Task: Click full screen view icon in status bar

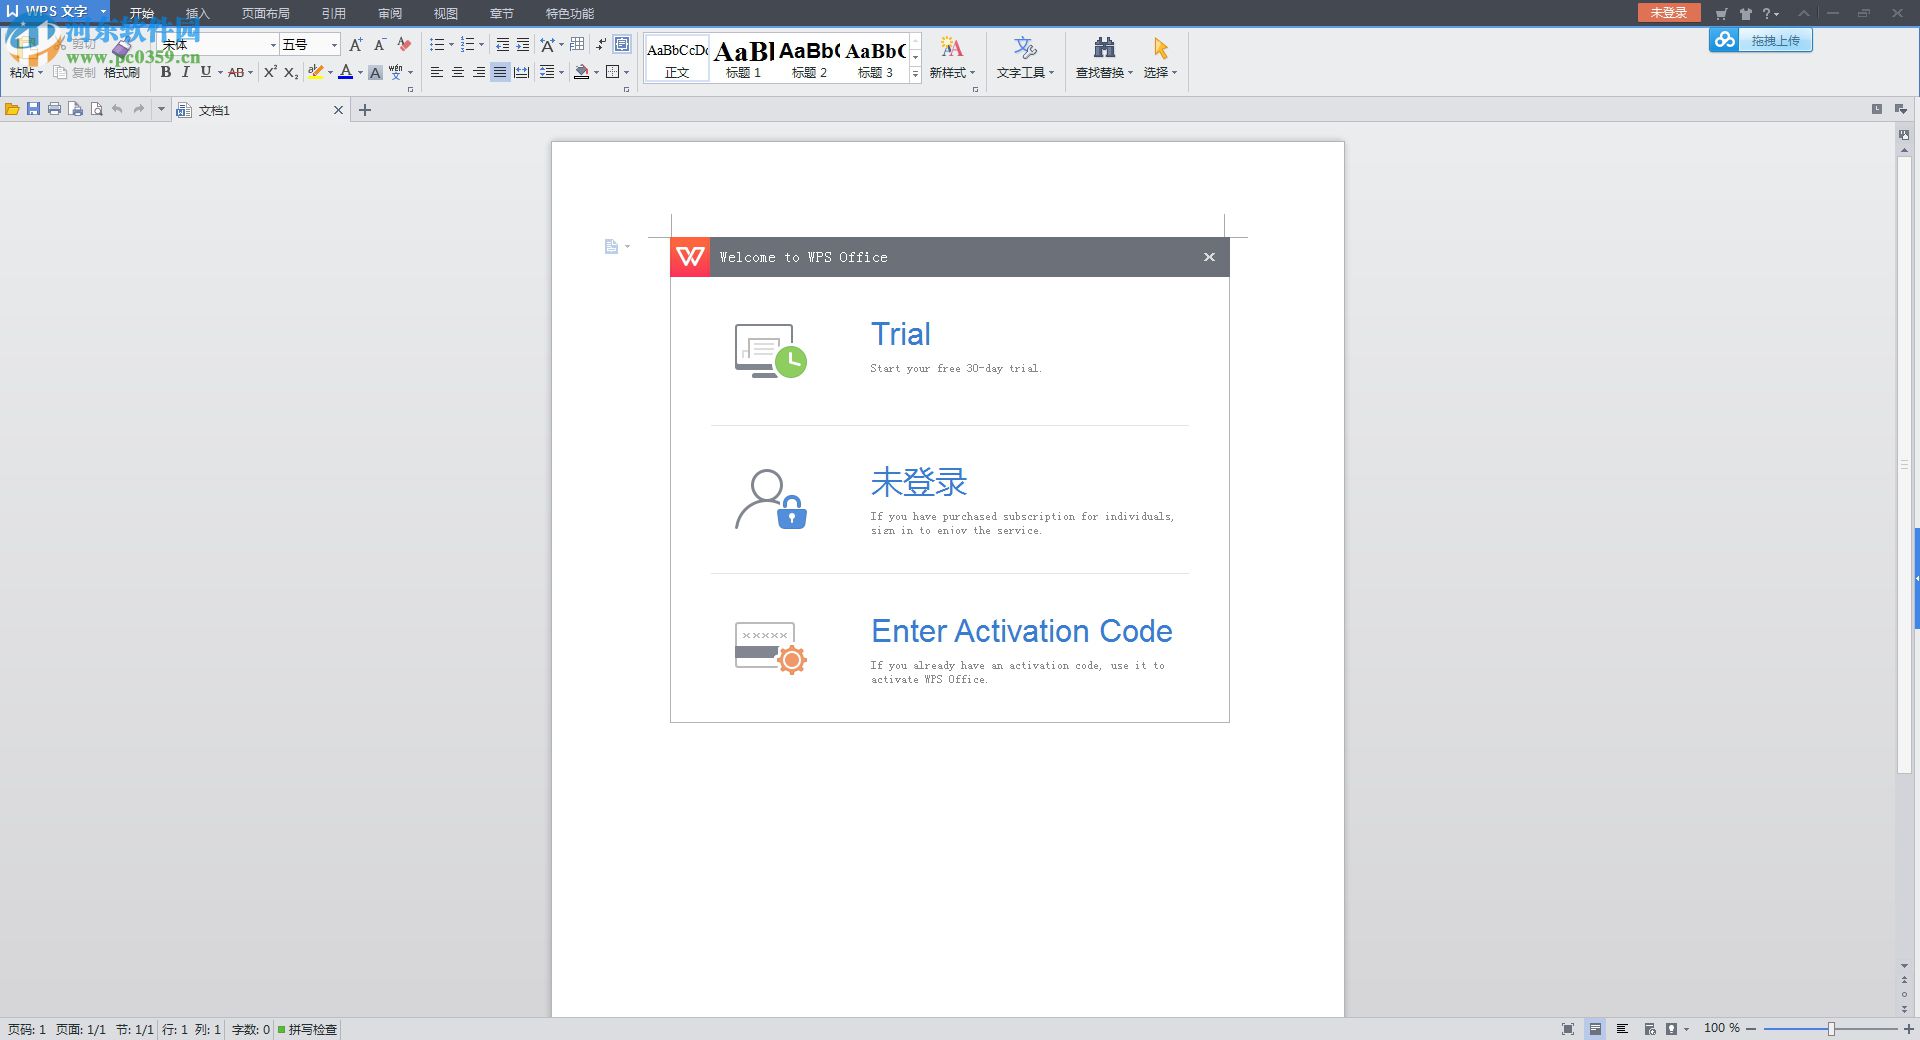Action: (x=1568, y=1029)
